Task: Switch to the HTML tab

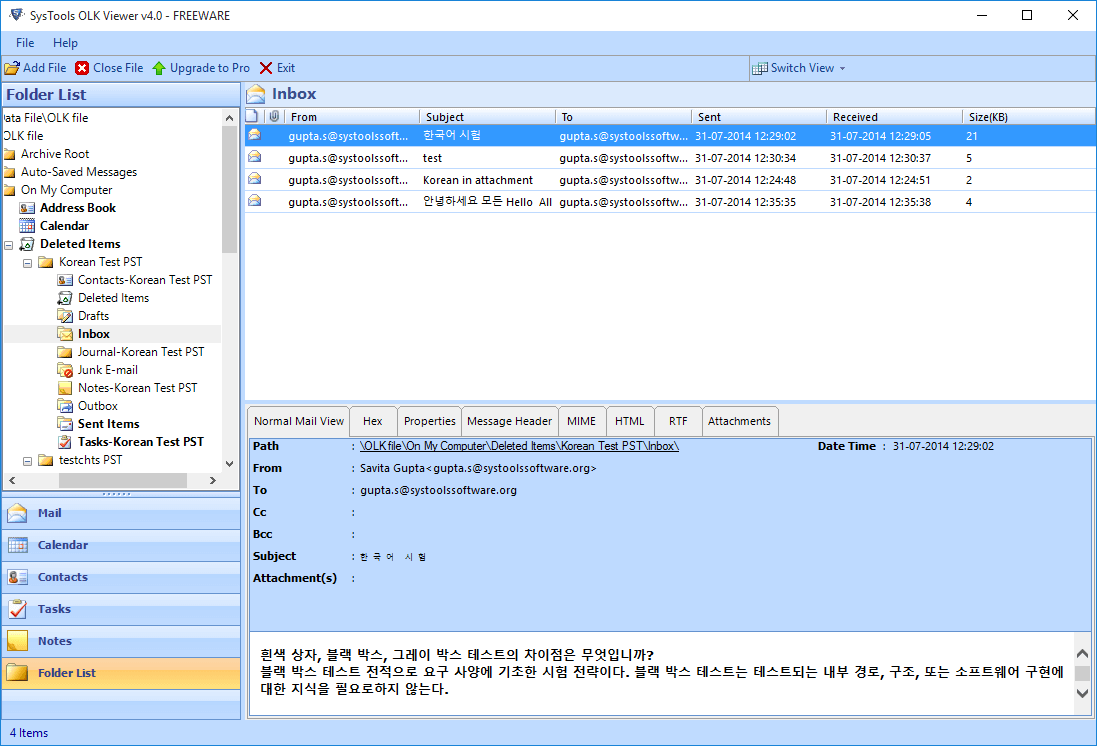Action: click(630, 421)
